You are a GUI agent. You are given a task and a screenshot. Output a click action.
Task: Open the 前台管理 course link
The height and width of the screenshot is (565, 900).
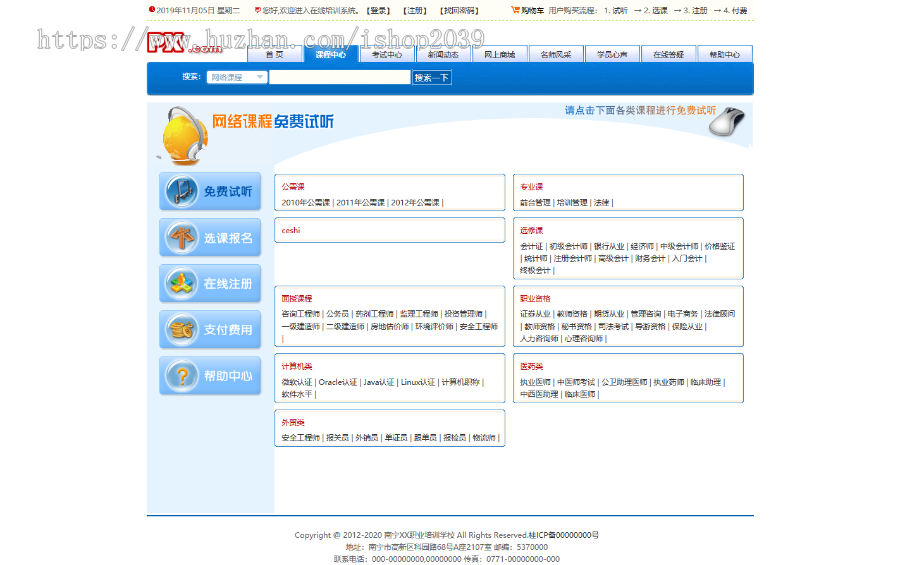(535, 203)
